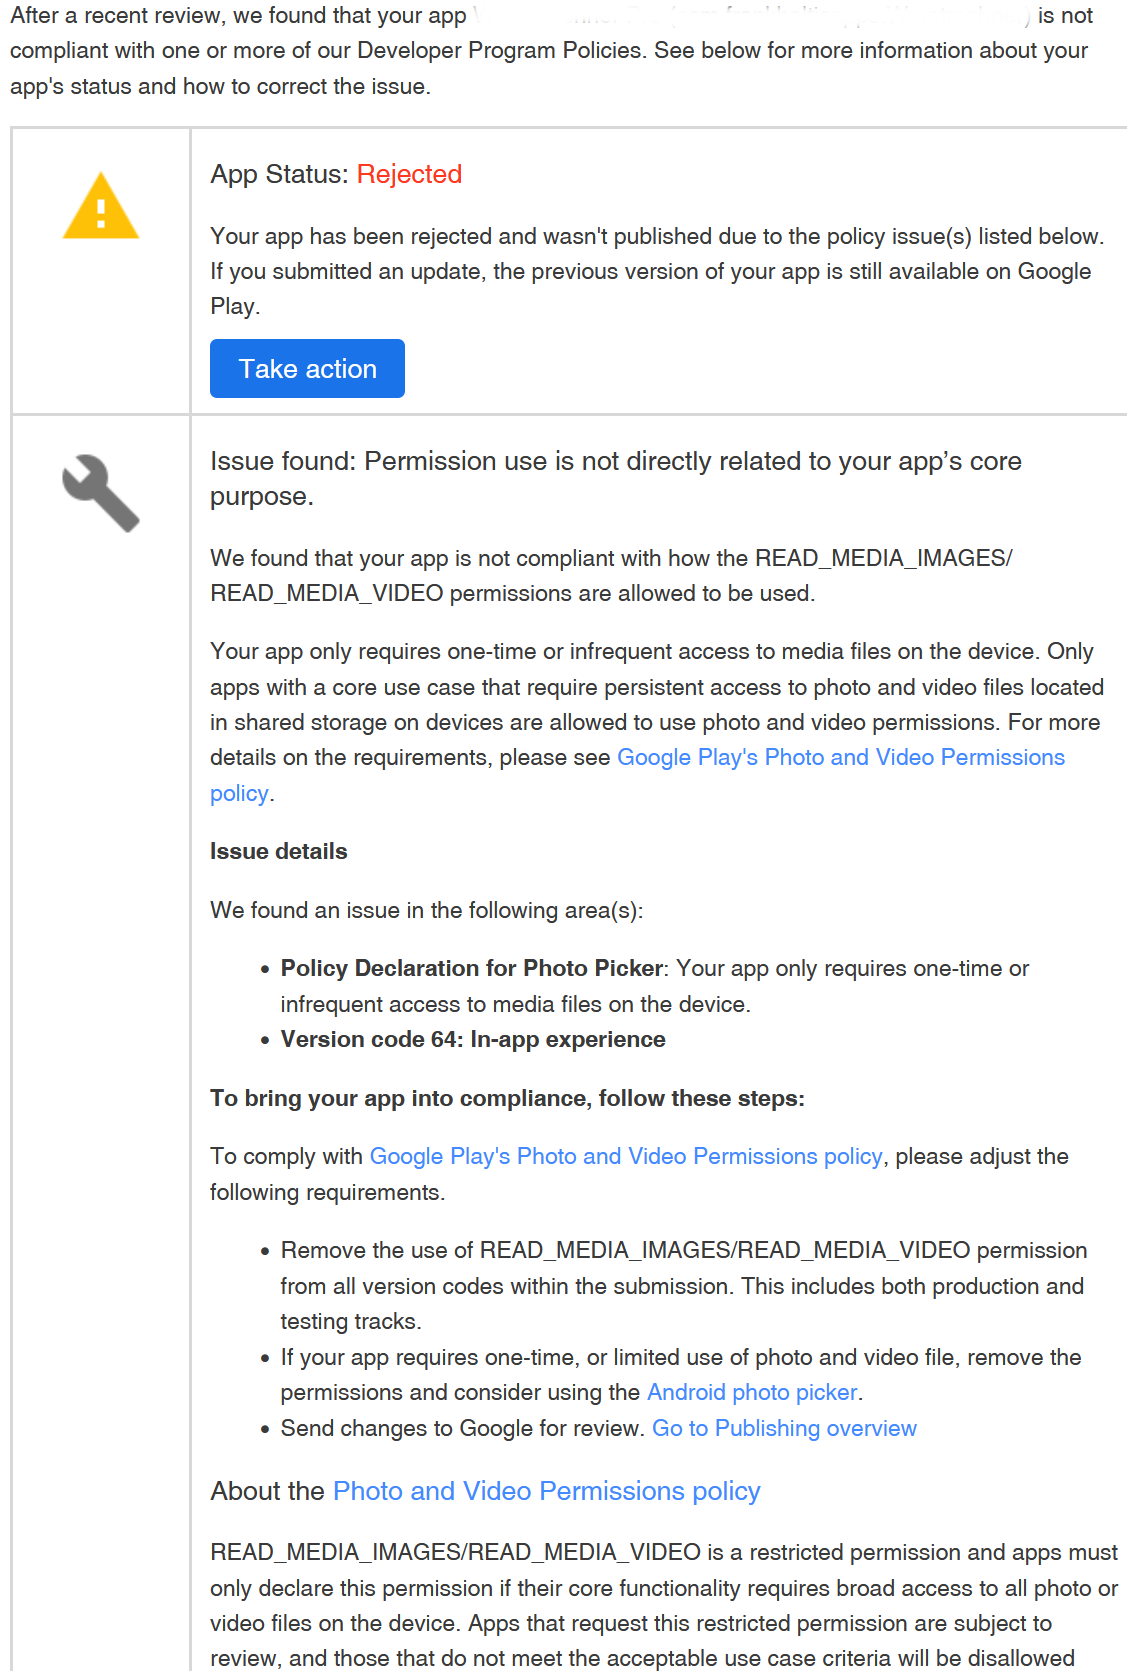
Task: Click the red Rejected status text
Action: coord(409,174)
